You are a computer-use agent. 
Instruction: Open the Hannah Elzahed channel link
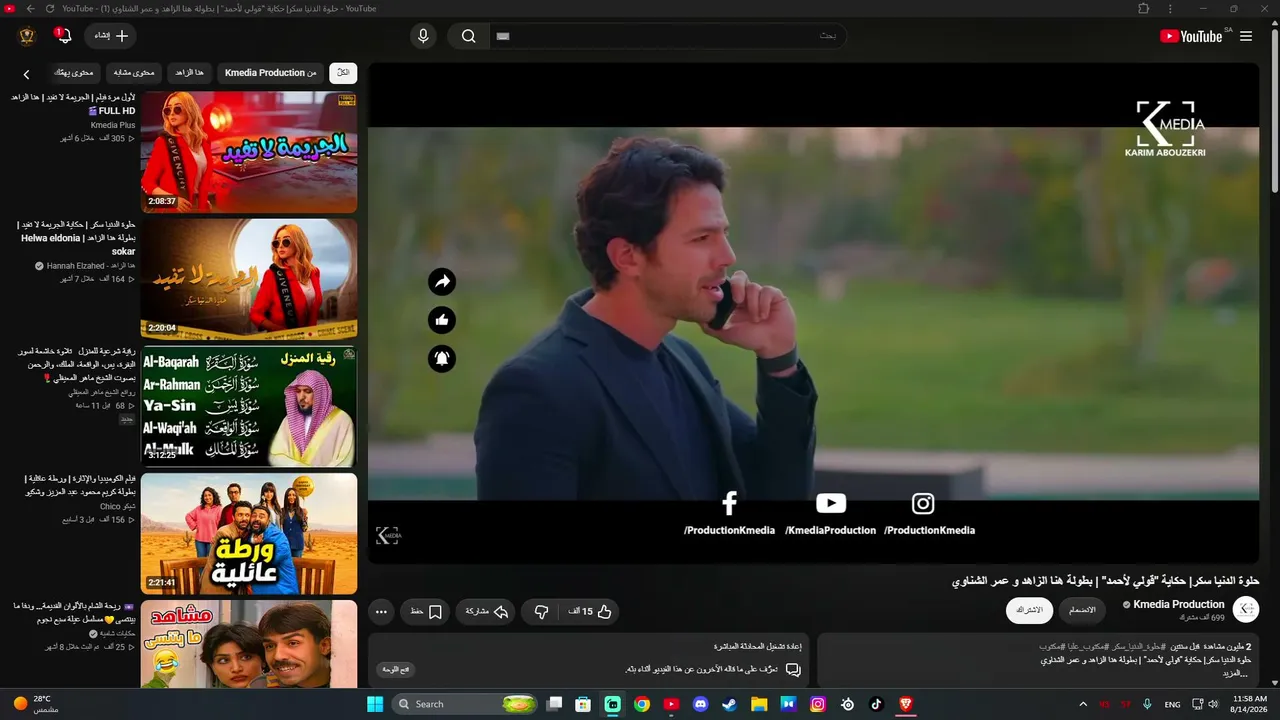[x=90, y=266]
